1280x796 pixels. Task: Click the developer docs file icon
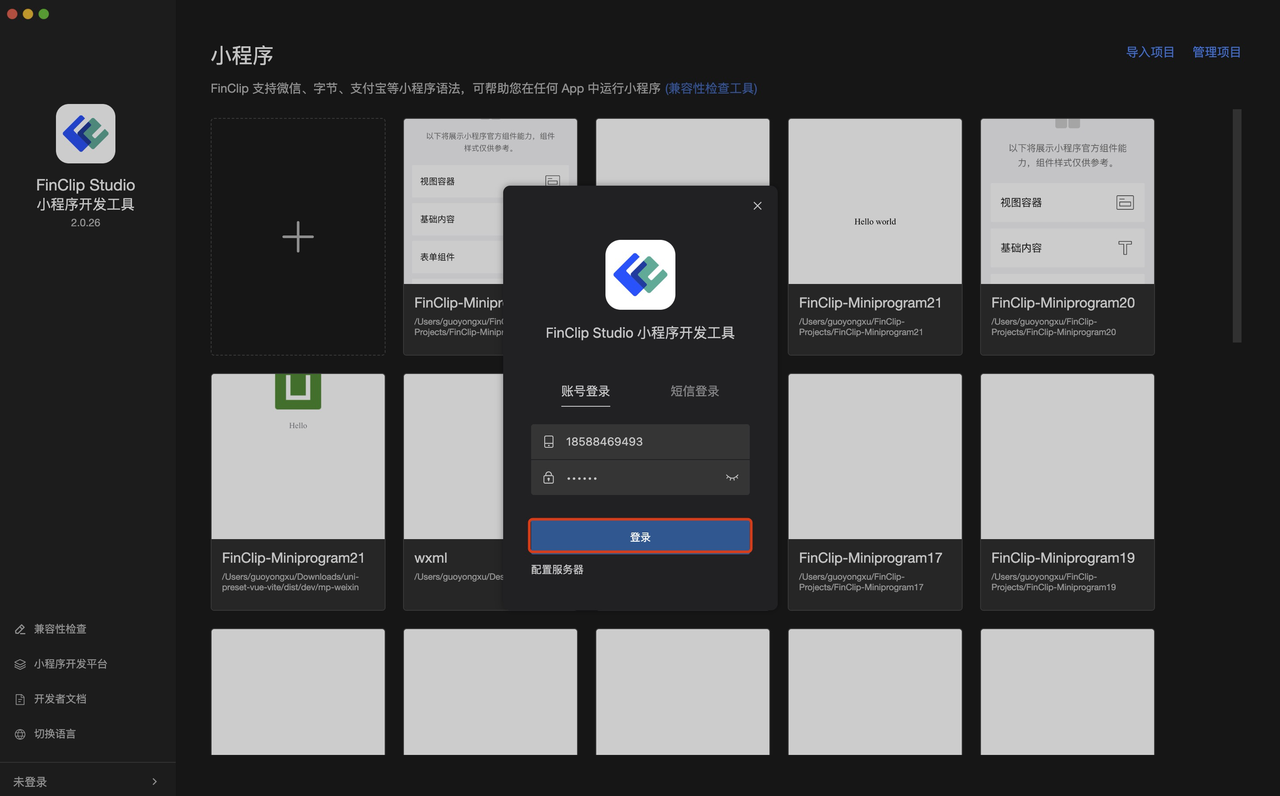pos(20,699)
